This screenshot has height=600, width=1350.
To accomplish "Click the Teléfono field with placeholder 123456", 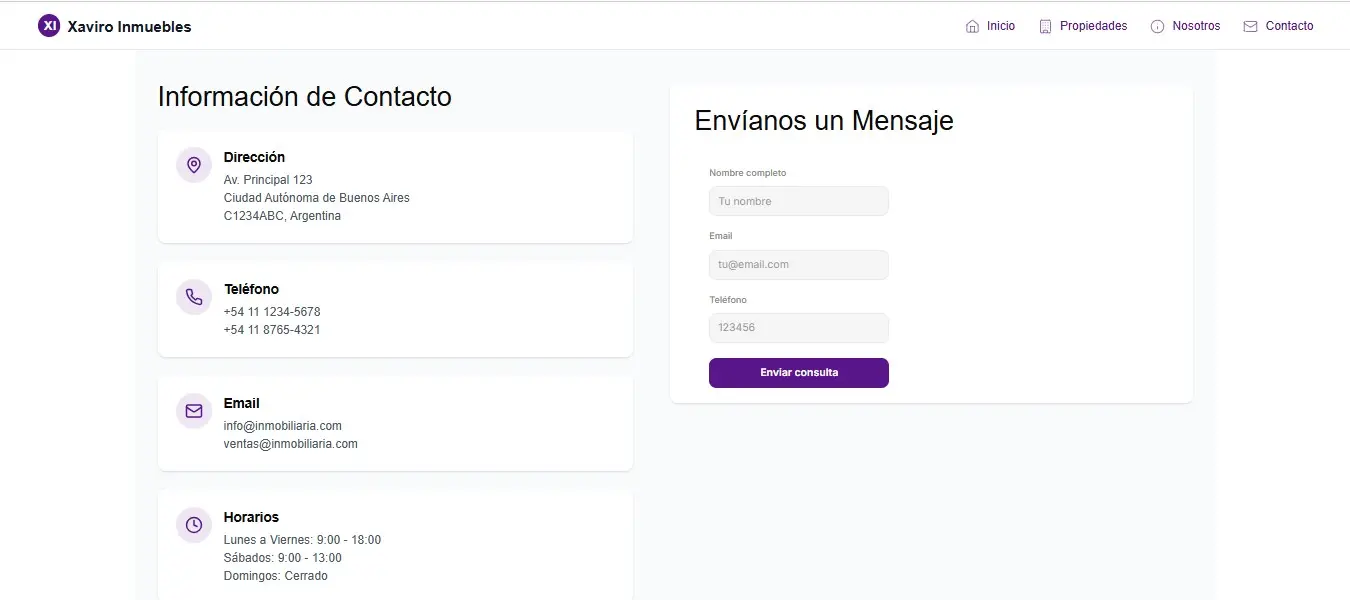I will pyautogui.click(x=799, y=328).
